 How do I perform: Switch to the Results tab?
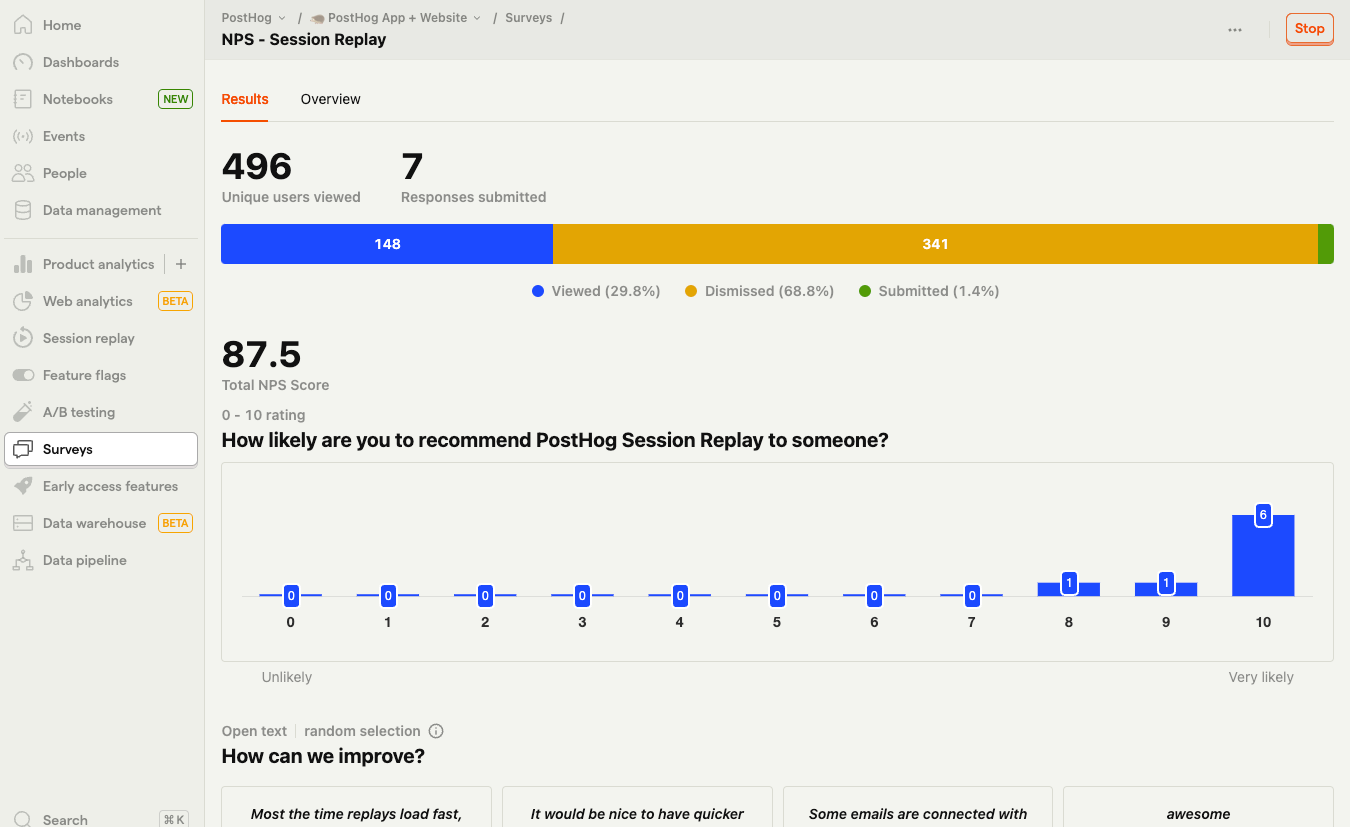[x=245, y=99]
